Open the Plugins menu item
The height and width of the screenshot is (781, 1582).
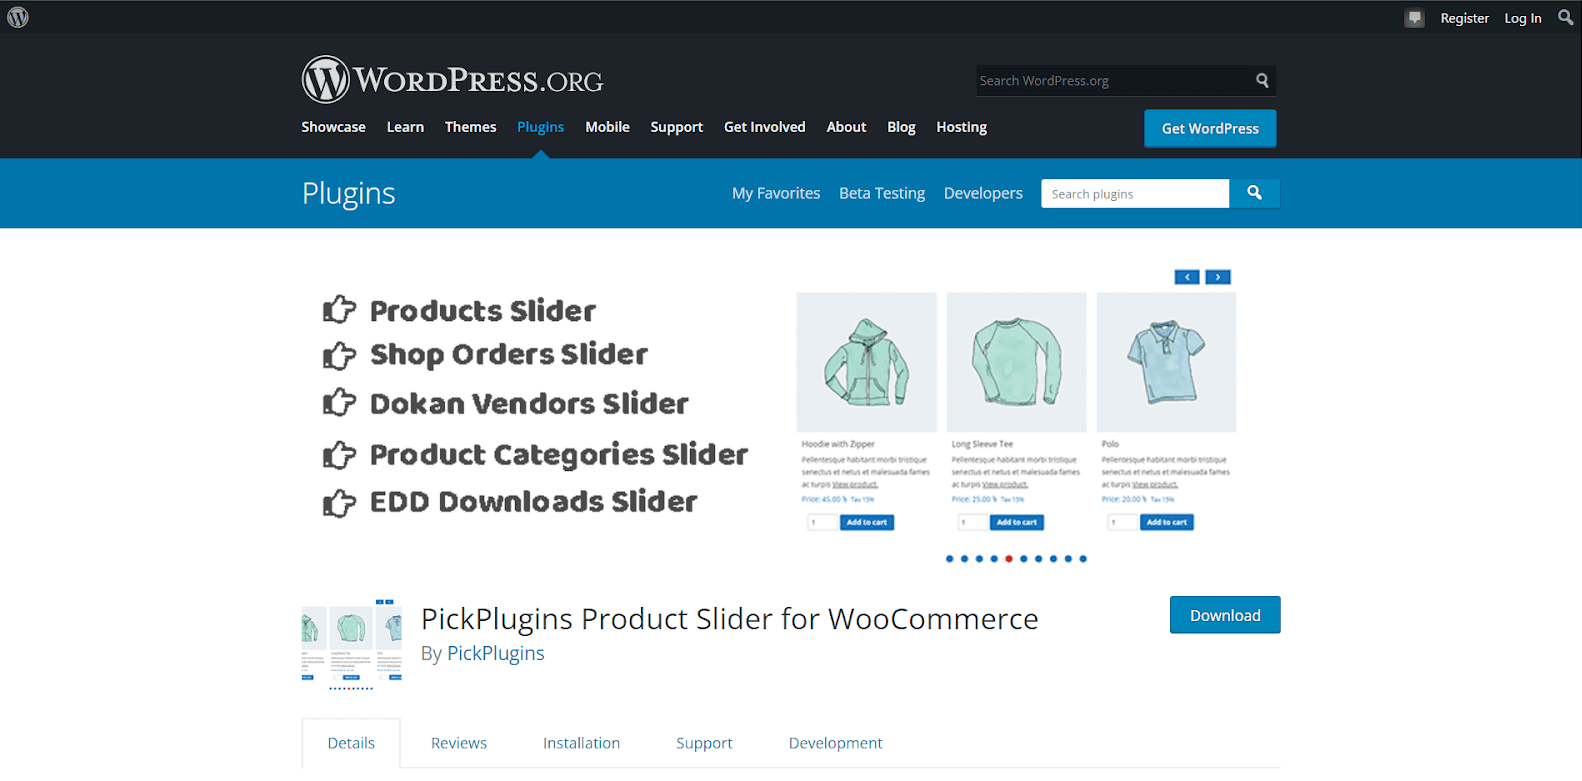540,127
